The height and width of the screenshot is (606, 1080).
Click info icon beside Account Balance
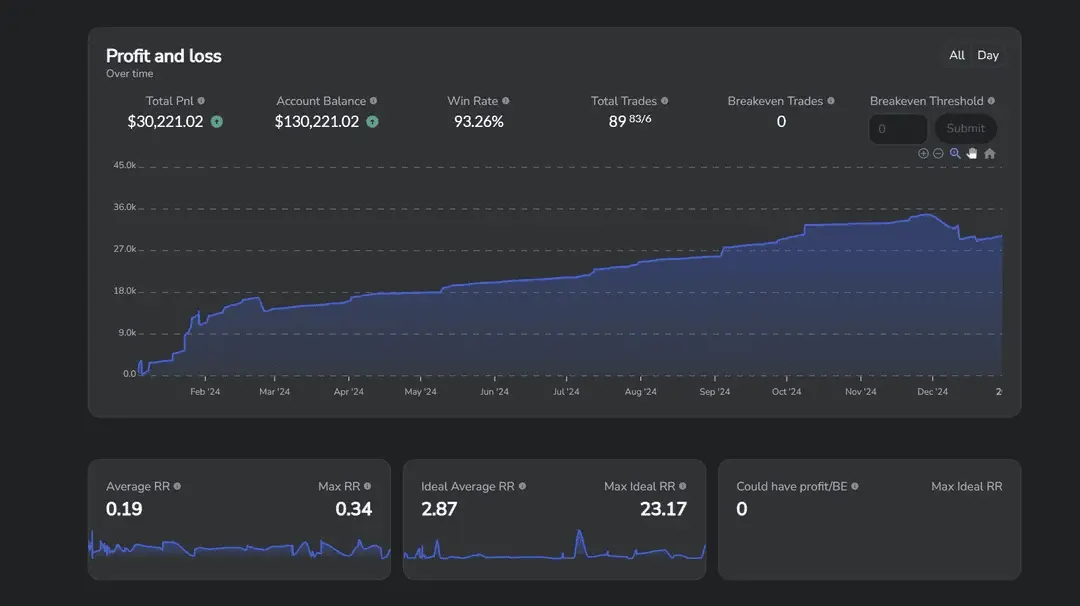373,101
